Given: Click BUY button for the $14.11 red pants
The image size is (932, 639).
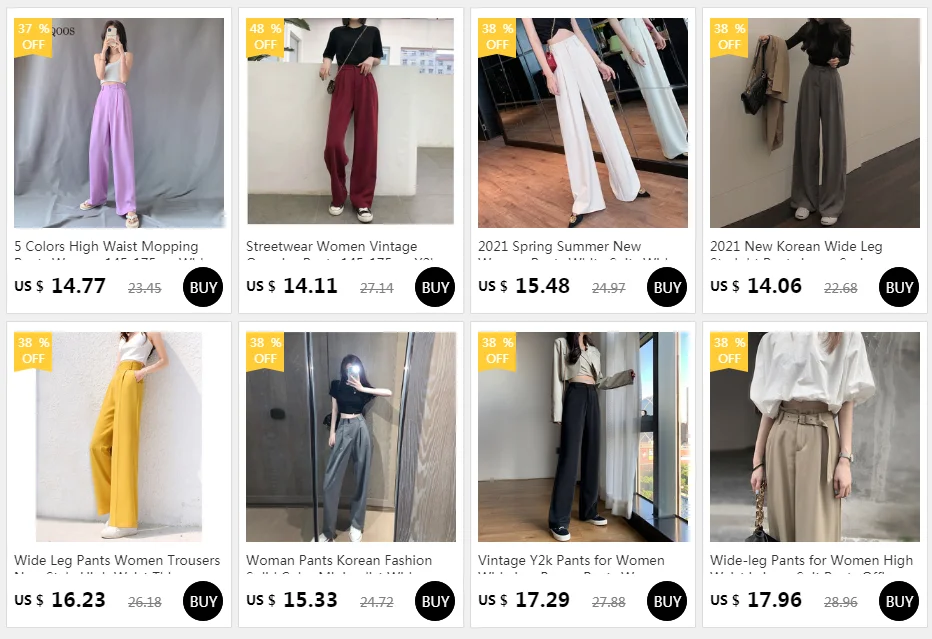Looking at the screenshot, I should pos(434,287).
